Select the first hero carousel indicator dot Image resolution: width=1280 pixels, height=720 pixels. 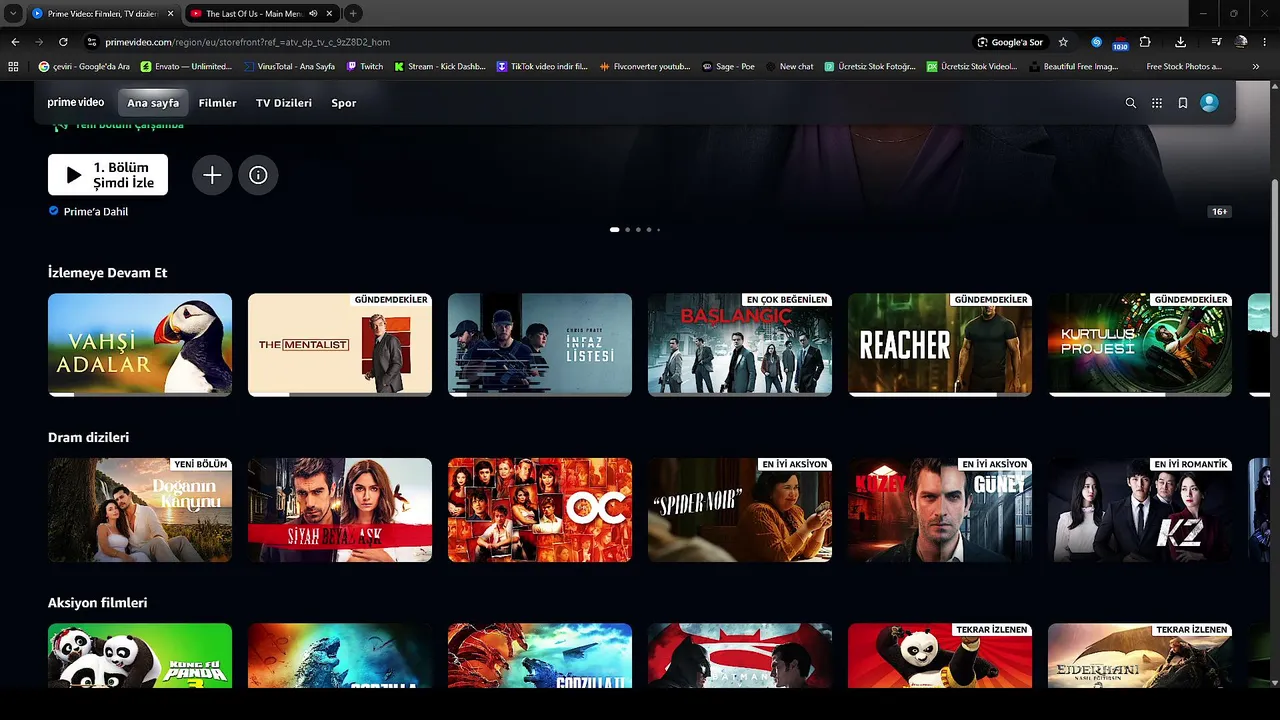(615, 230)
